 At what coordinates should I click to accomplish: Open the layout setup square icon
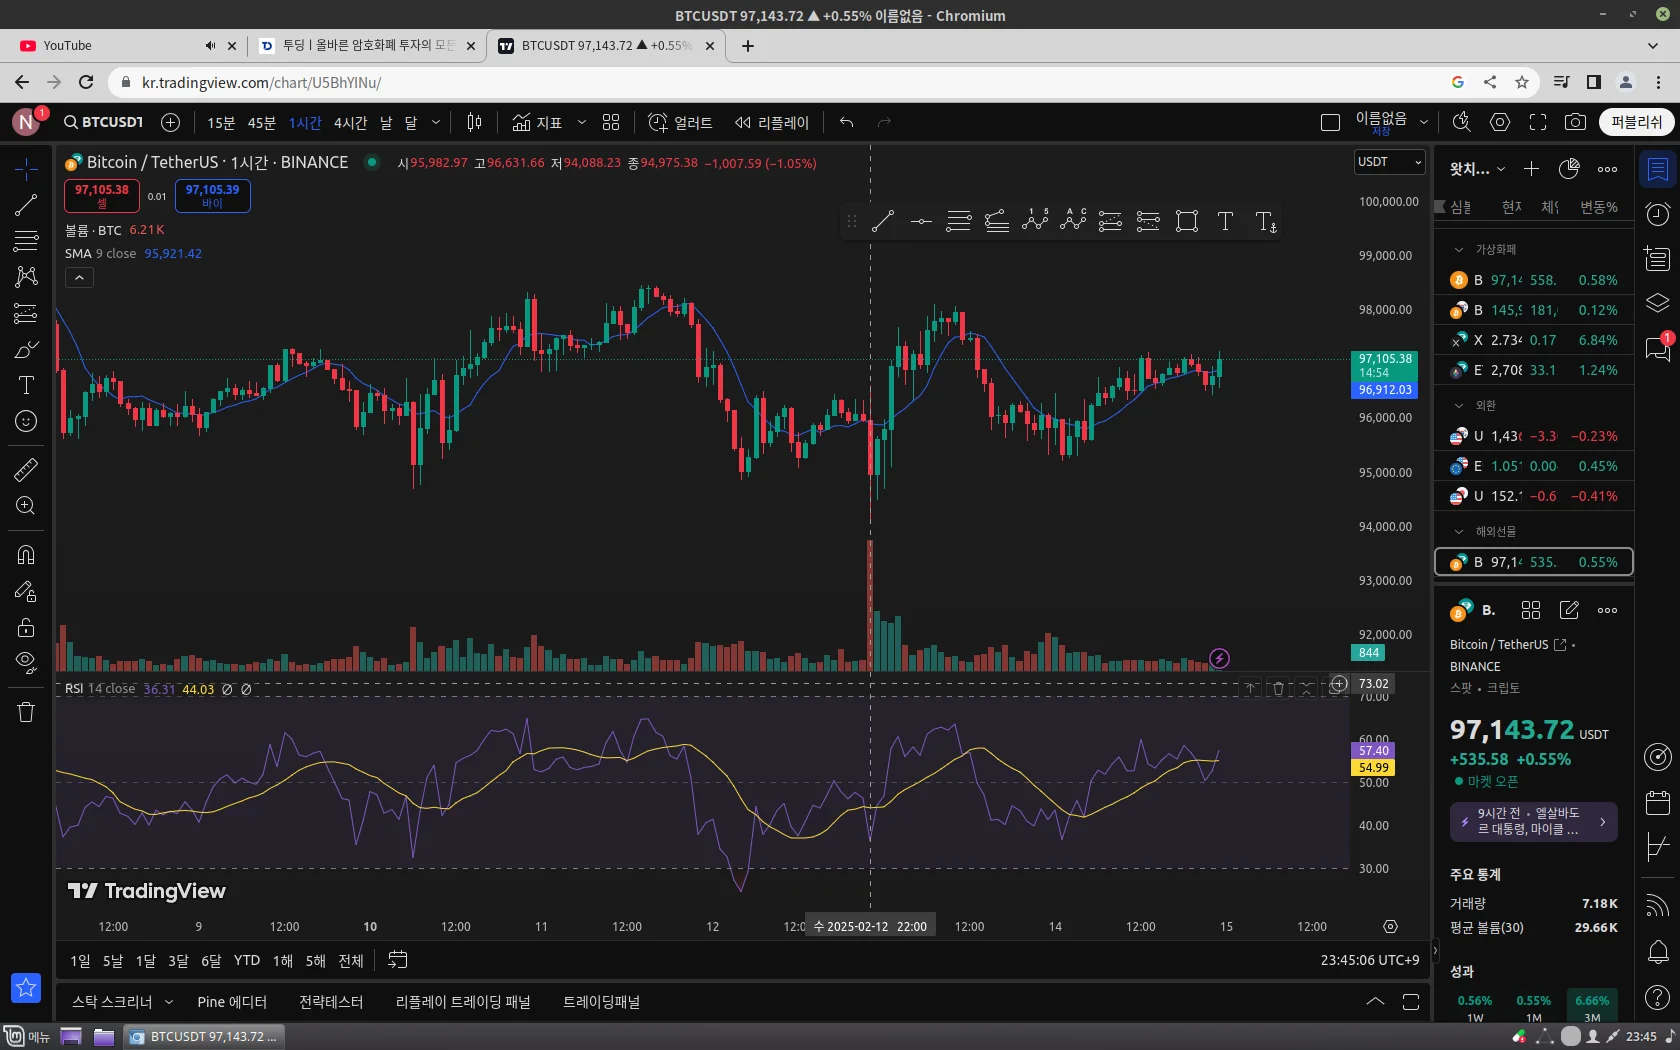pos(1330,122)
